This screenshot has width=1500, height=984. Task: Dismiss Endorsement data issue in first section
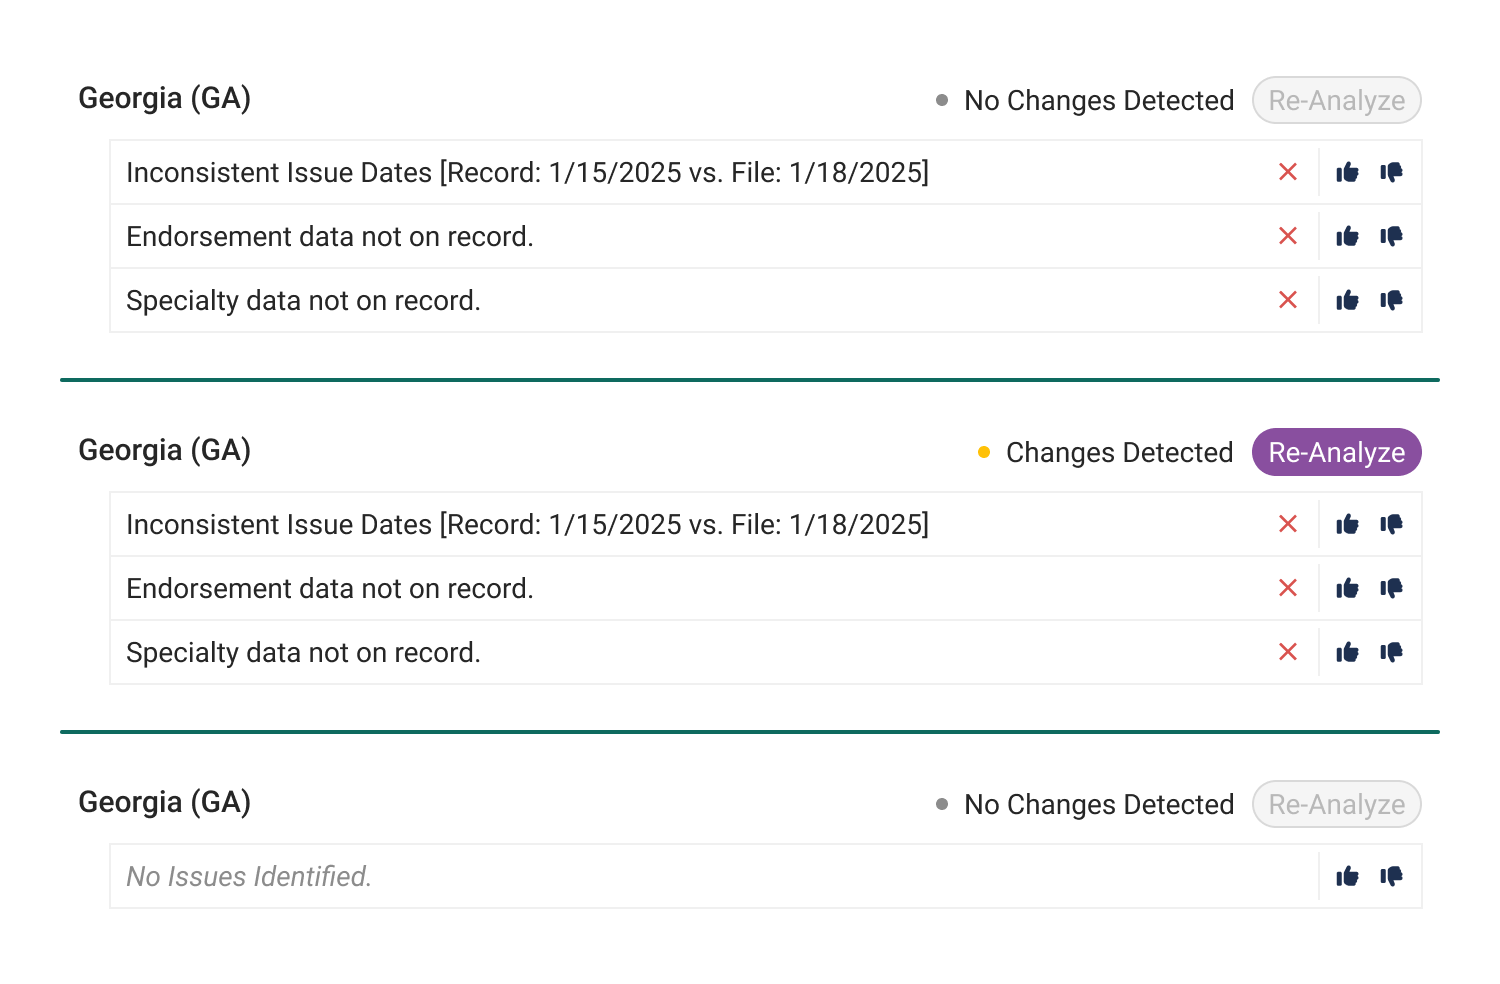tap(1288, 236)
